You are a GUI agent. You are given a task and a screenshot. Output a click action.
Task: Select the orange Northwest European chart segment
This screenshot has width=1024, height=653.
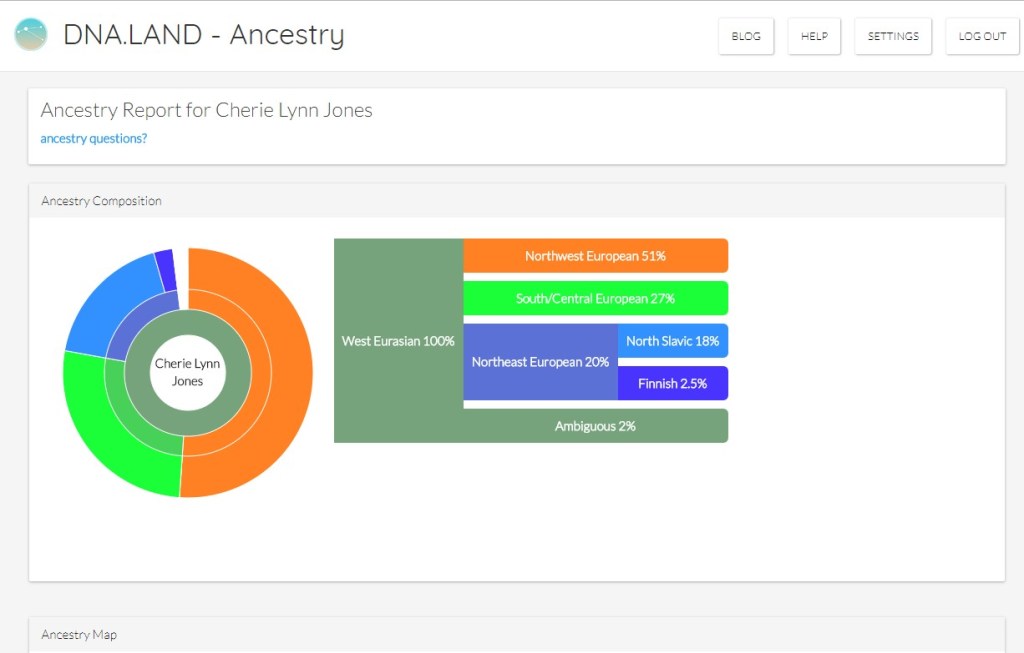coord(594,255)
